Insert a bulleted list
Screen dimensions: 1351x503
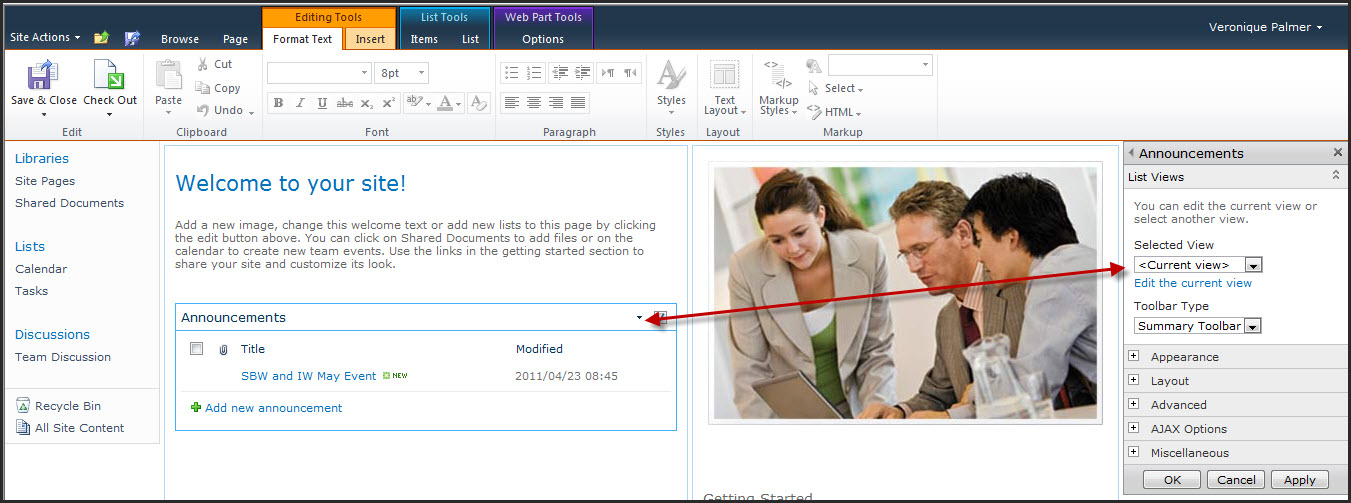click(512, 73)
